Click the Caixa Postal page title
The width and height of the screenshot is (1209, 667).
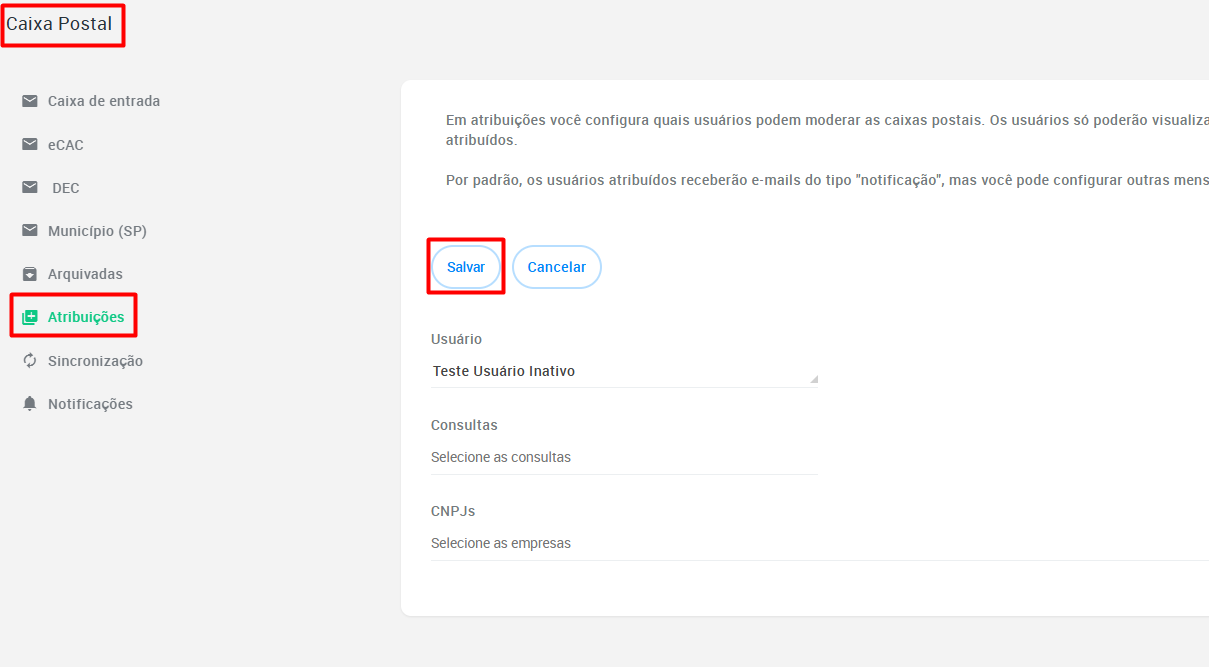(60, 24)
